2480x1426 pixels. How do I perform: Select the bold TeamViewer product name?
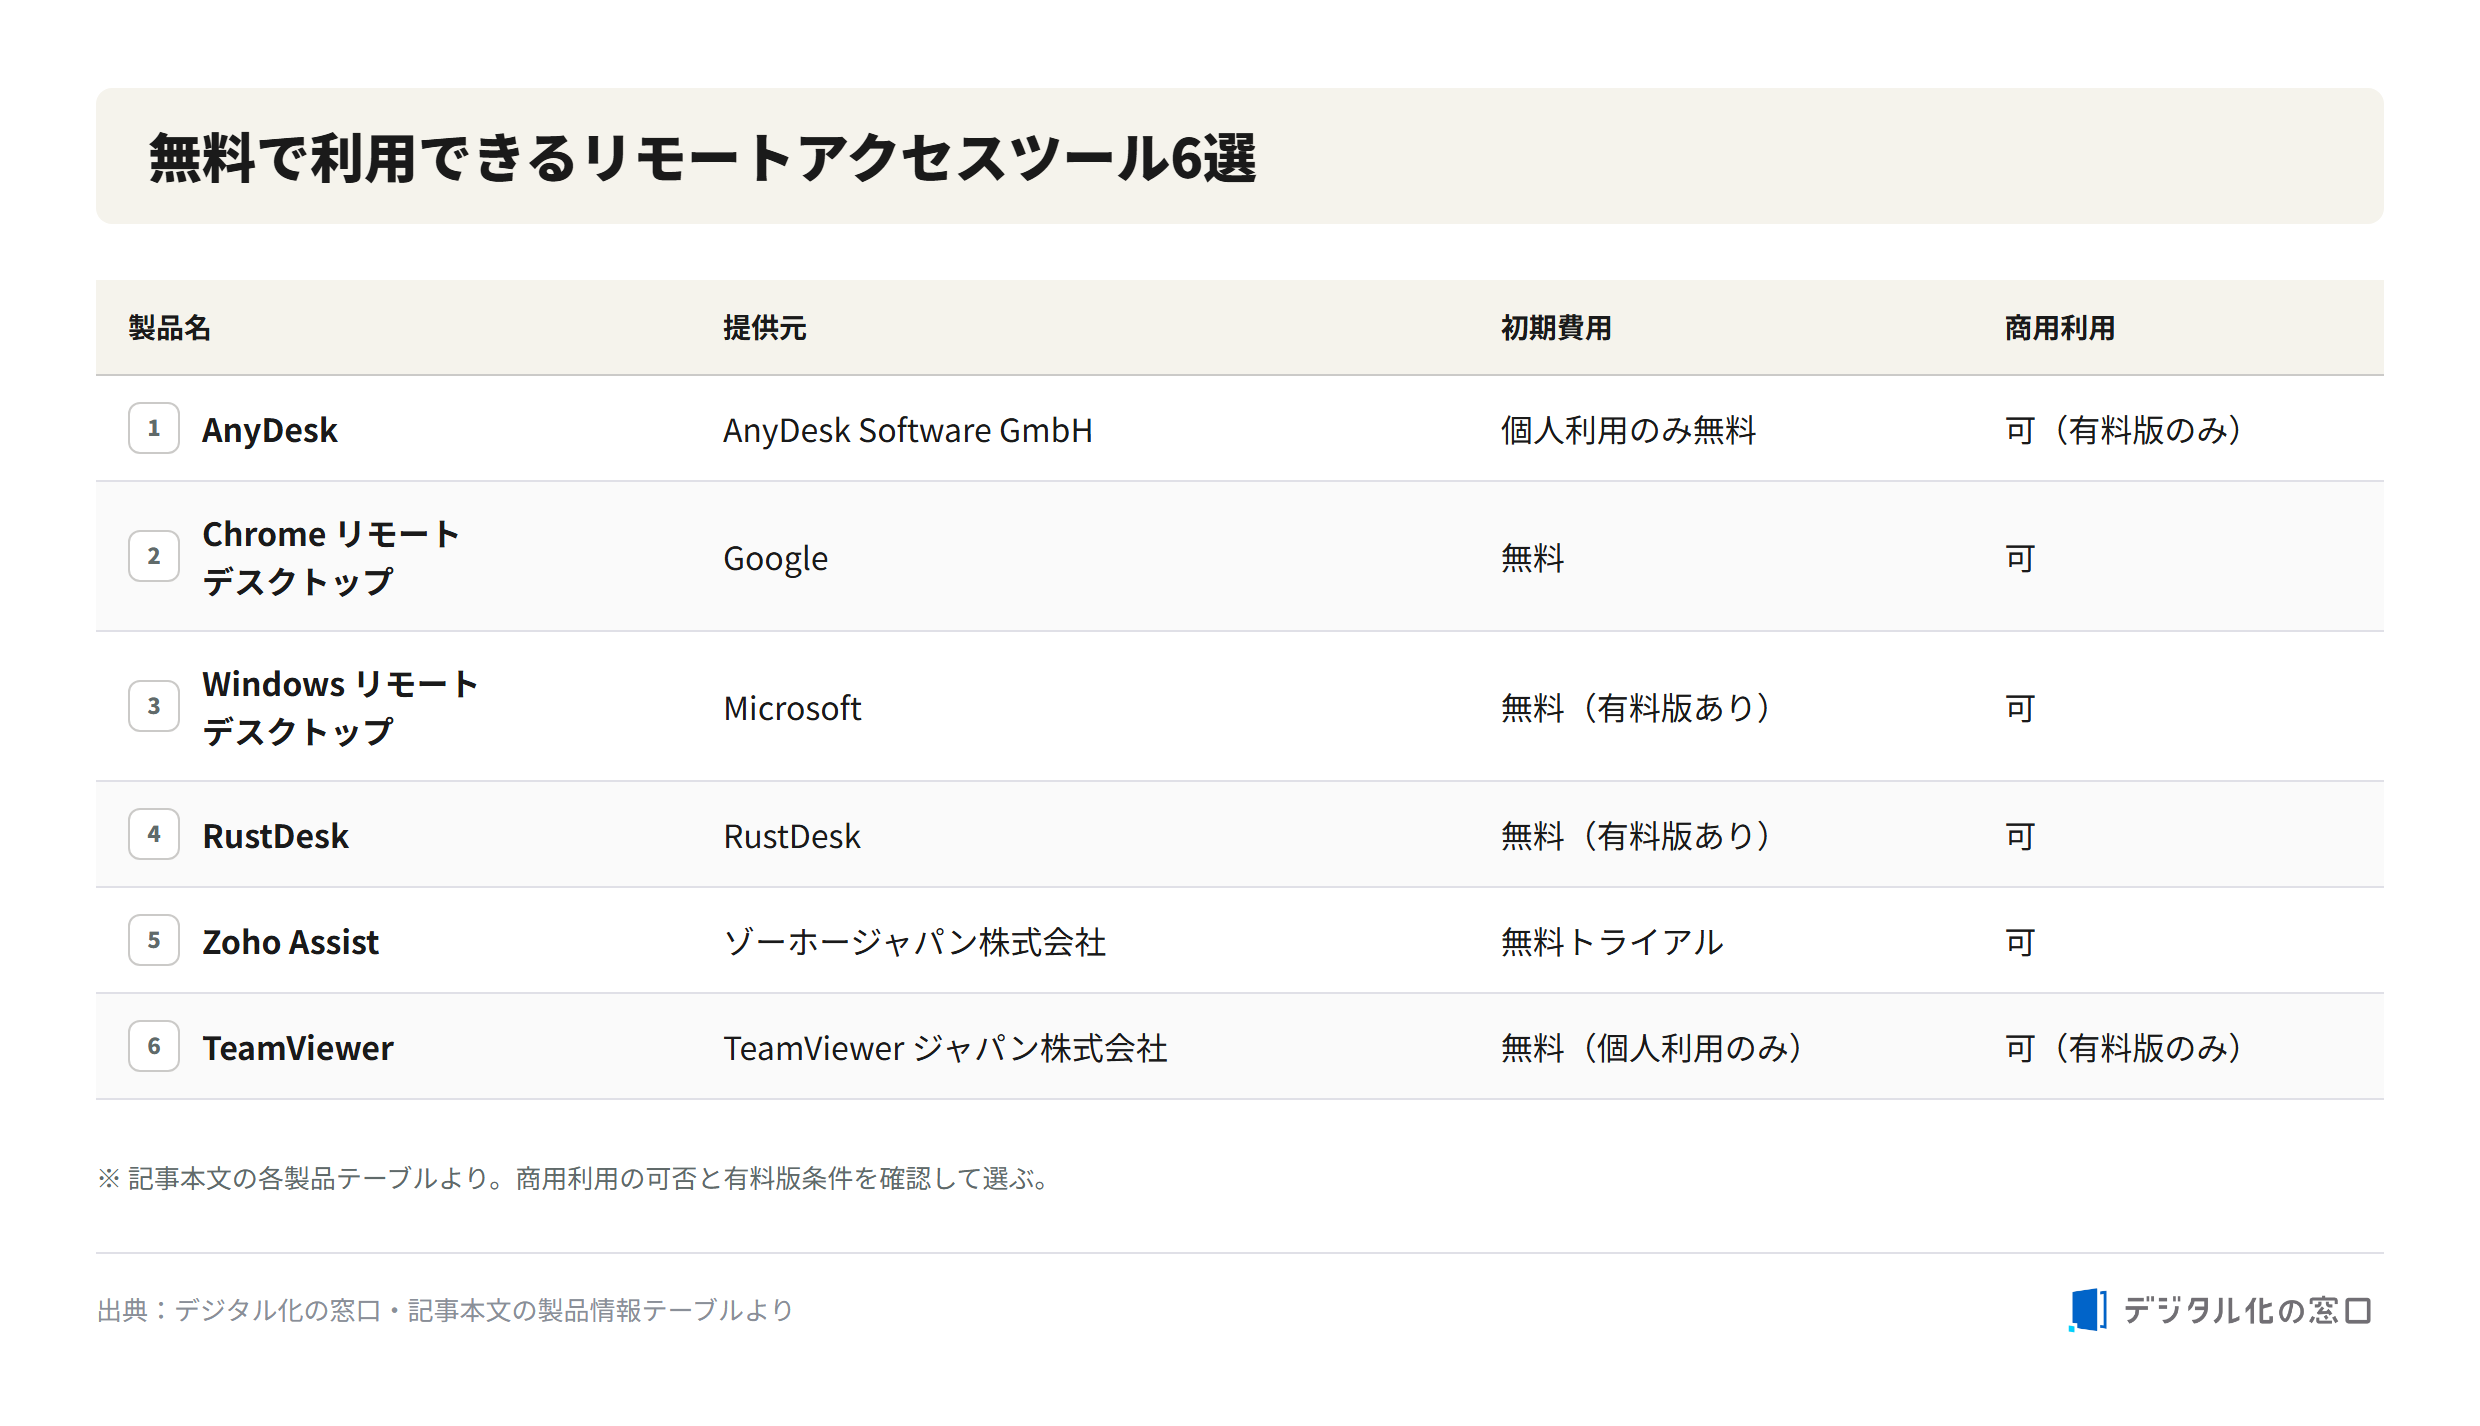pyautogui.click(x=298, y=1048)
